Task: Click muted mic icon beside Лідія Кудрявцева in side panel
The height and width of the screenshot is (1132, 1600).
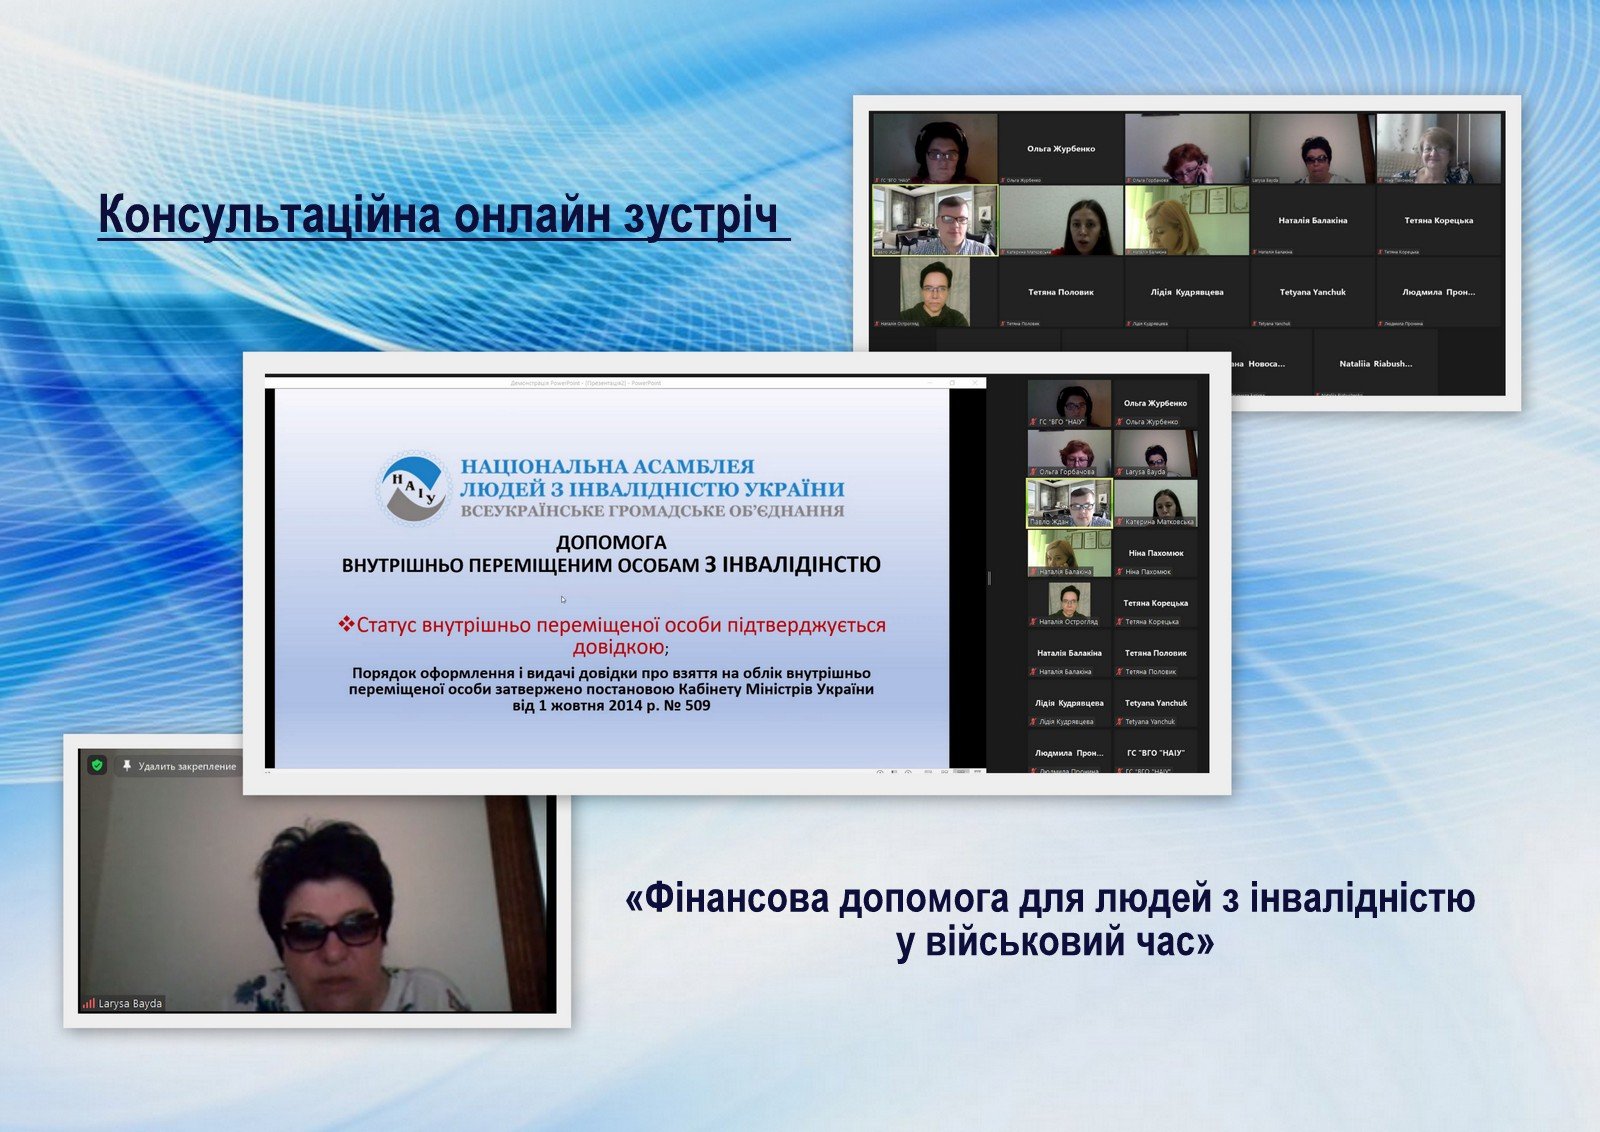Action: (1033, 722)
